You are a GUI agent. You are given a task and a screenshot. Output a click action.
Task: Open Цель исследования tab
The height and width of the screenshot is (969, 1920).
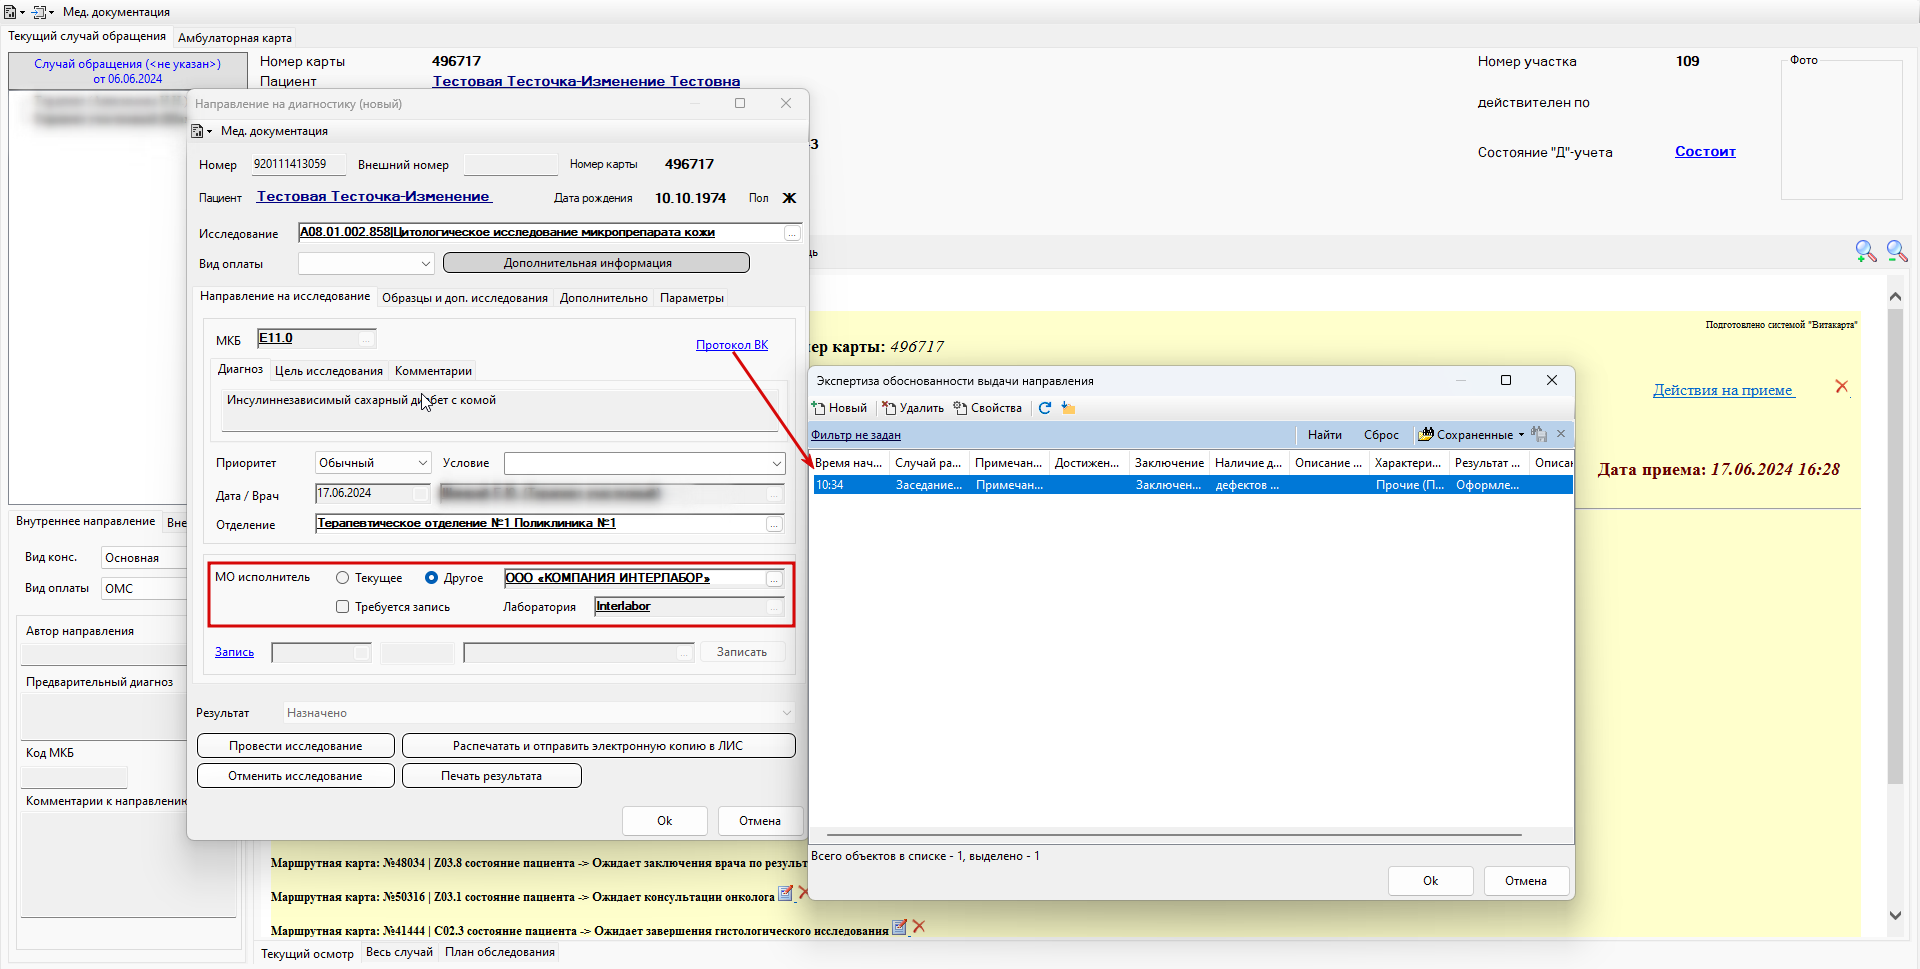[x=329, y=371]
